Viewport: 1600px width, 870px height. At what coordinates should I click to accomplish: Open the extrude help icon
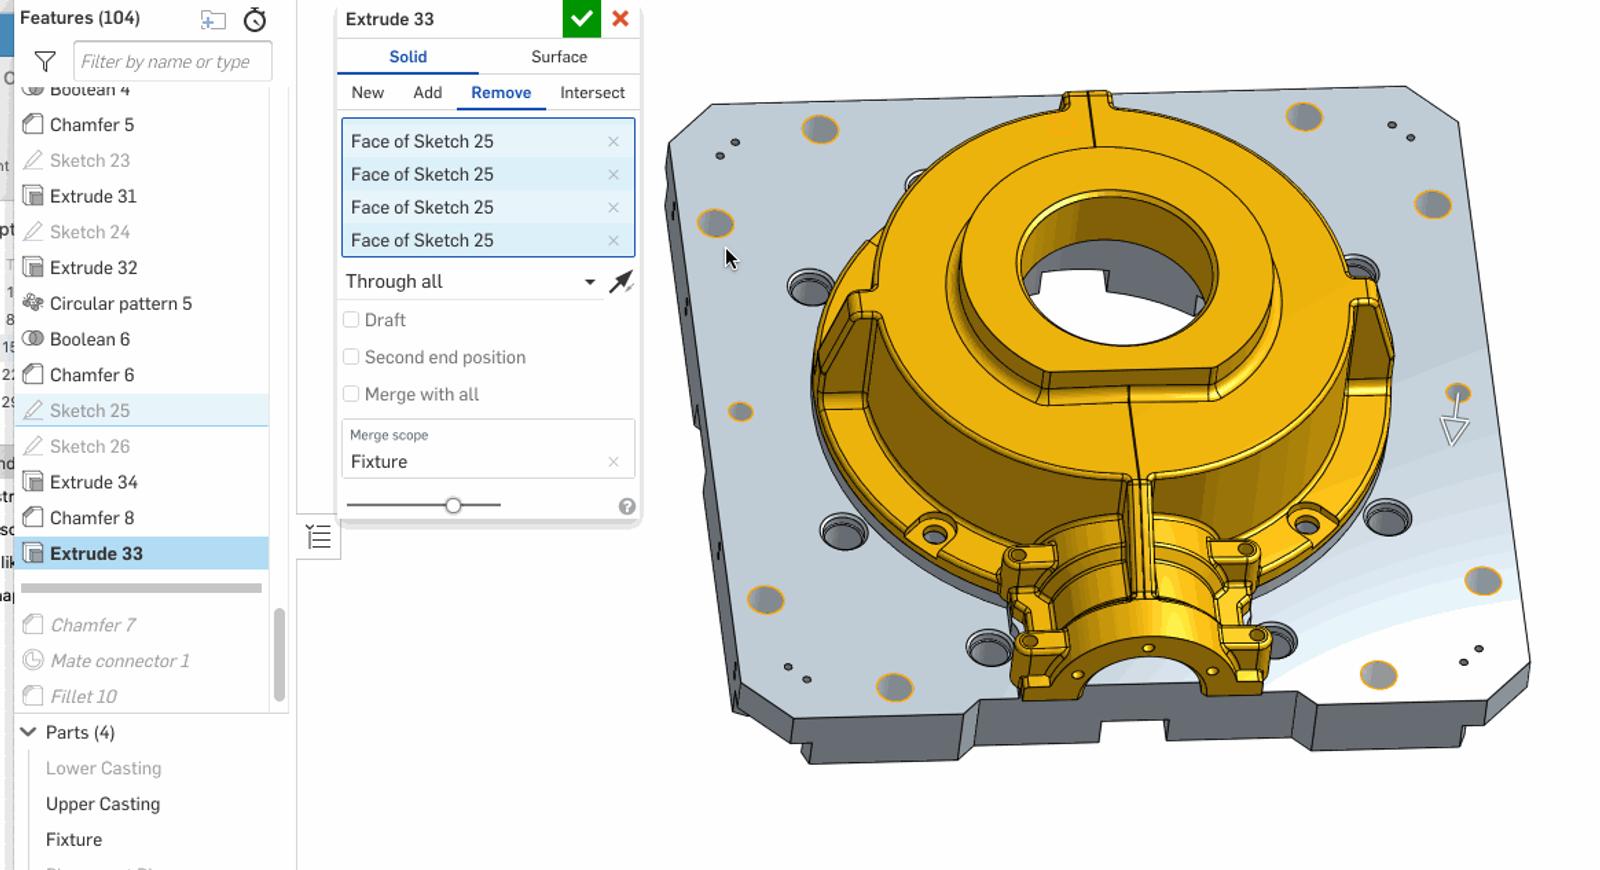[x=627, y=507]
